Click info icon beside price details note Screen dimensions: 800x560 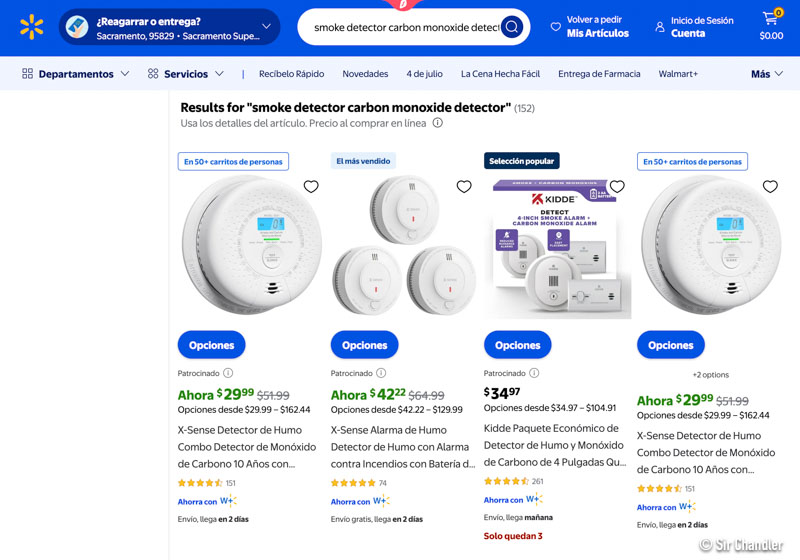click(437, 123)
